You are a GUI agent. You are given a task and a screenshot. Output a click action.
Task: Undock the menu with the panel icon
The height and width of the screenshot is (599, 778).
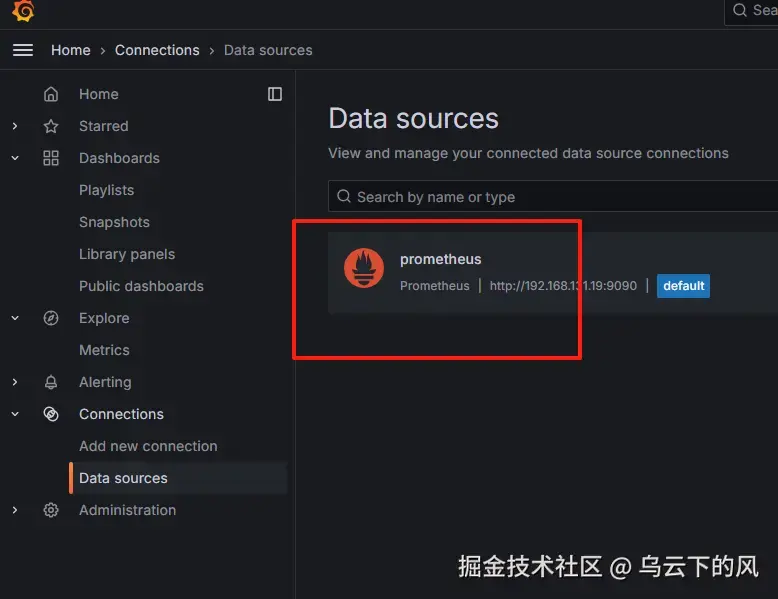pos(275,94)
